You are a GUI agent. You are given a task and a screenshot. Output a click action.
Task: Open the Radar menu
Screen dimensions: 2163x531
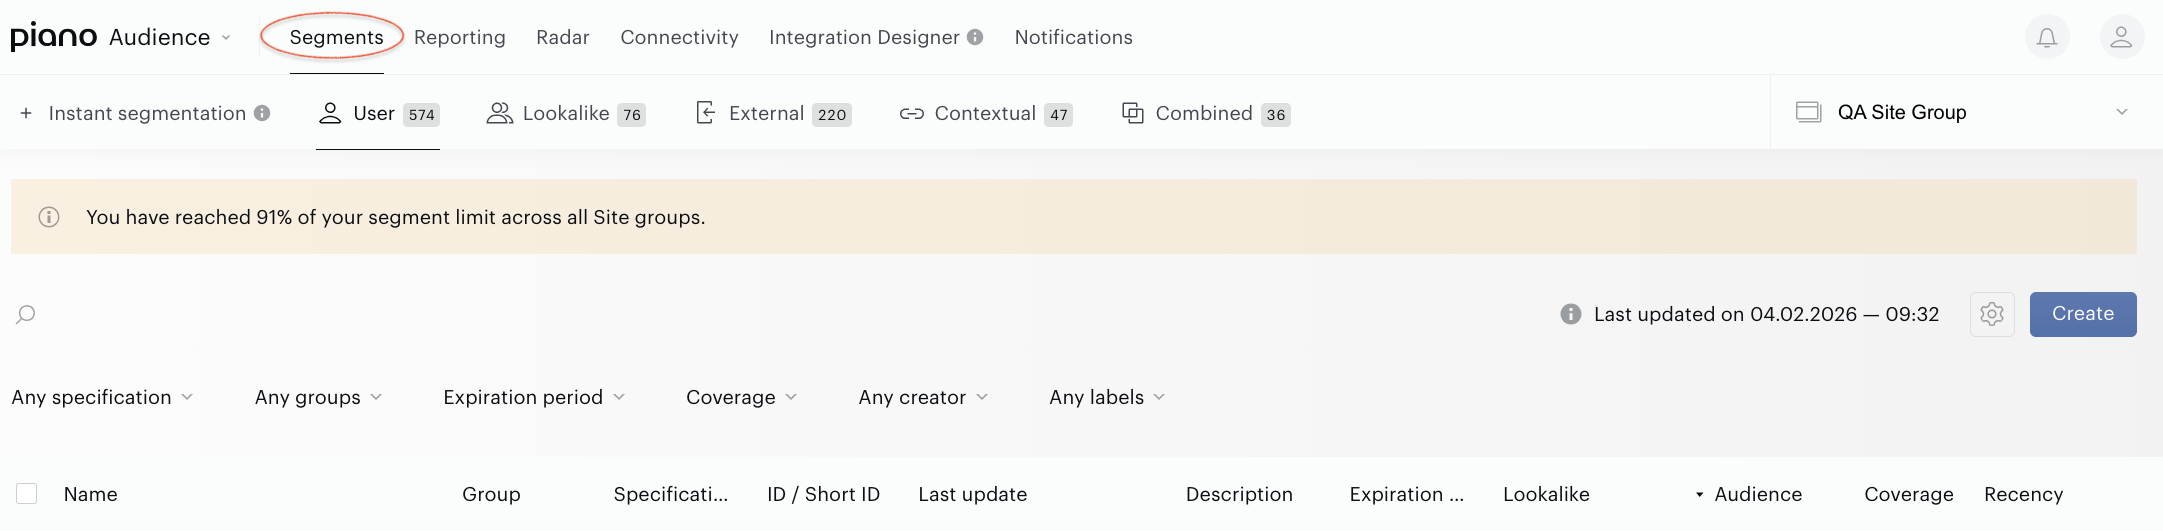pos(563,37)
